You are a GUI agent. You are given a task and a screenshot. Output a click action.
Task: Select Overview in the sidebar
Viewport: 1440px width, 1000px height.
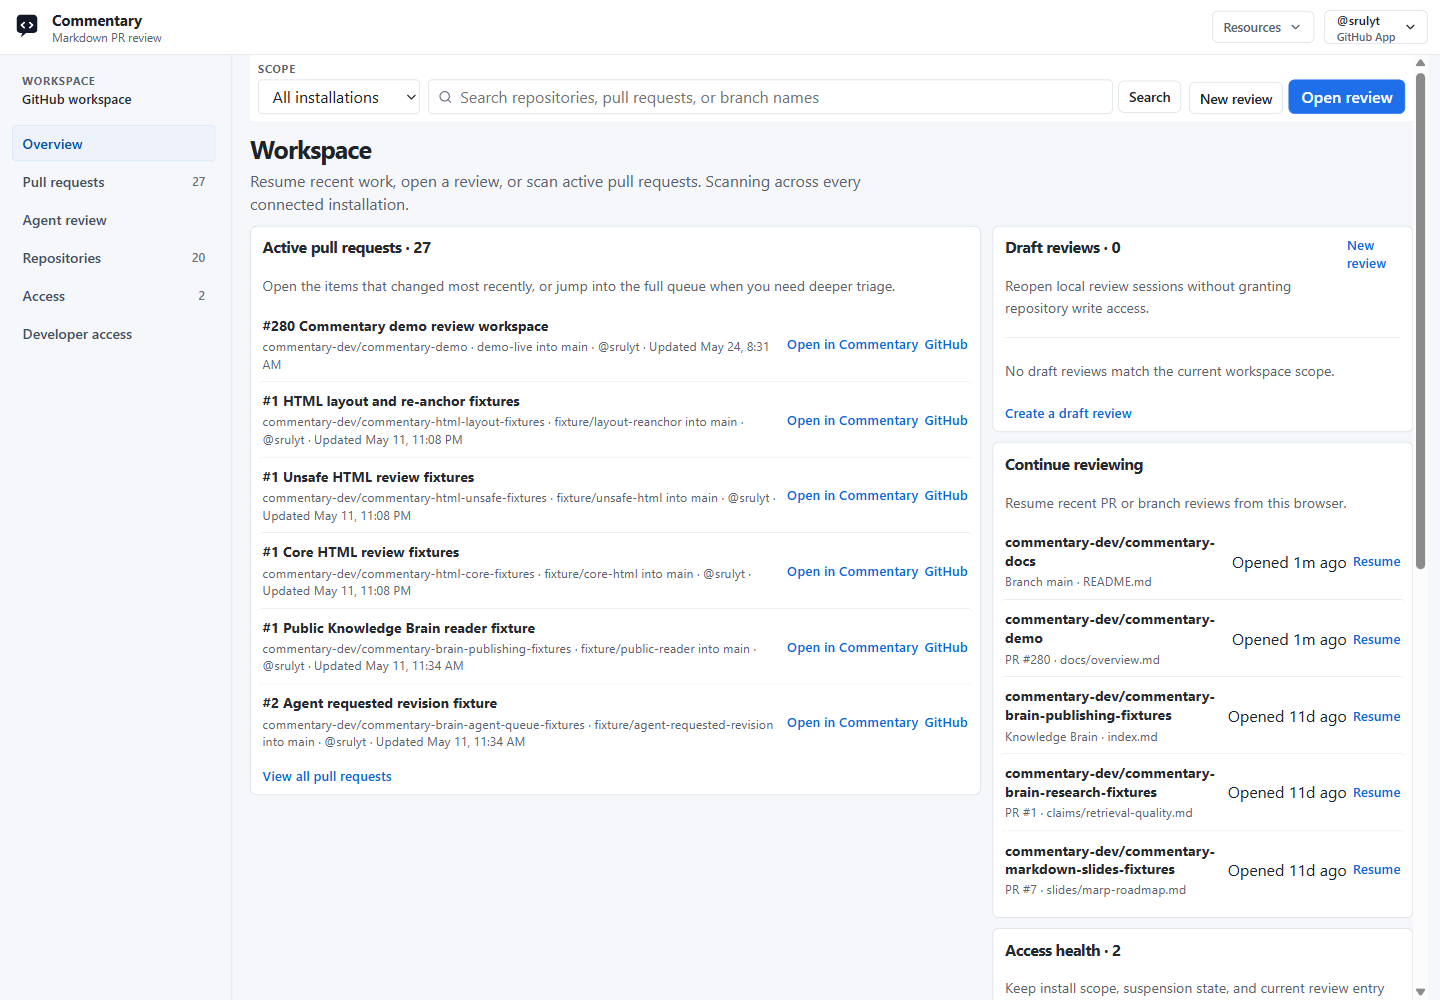click(114, 144)
